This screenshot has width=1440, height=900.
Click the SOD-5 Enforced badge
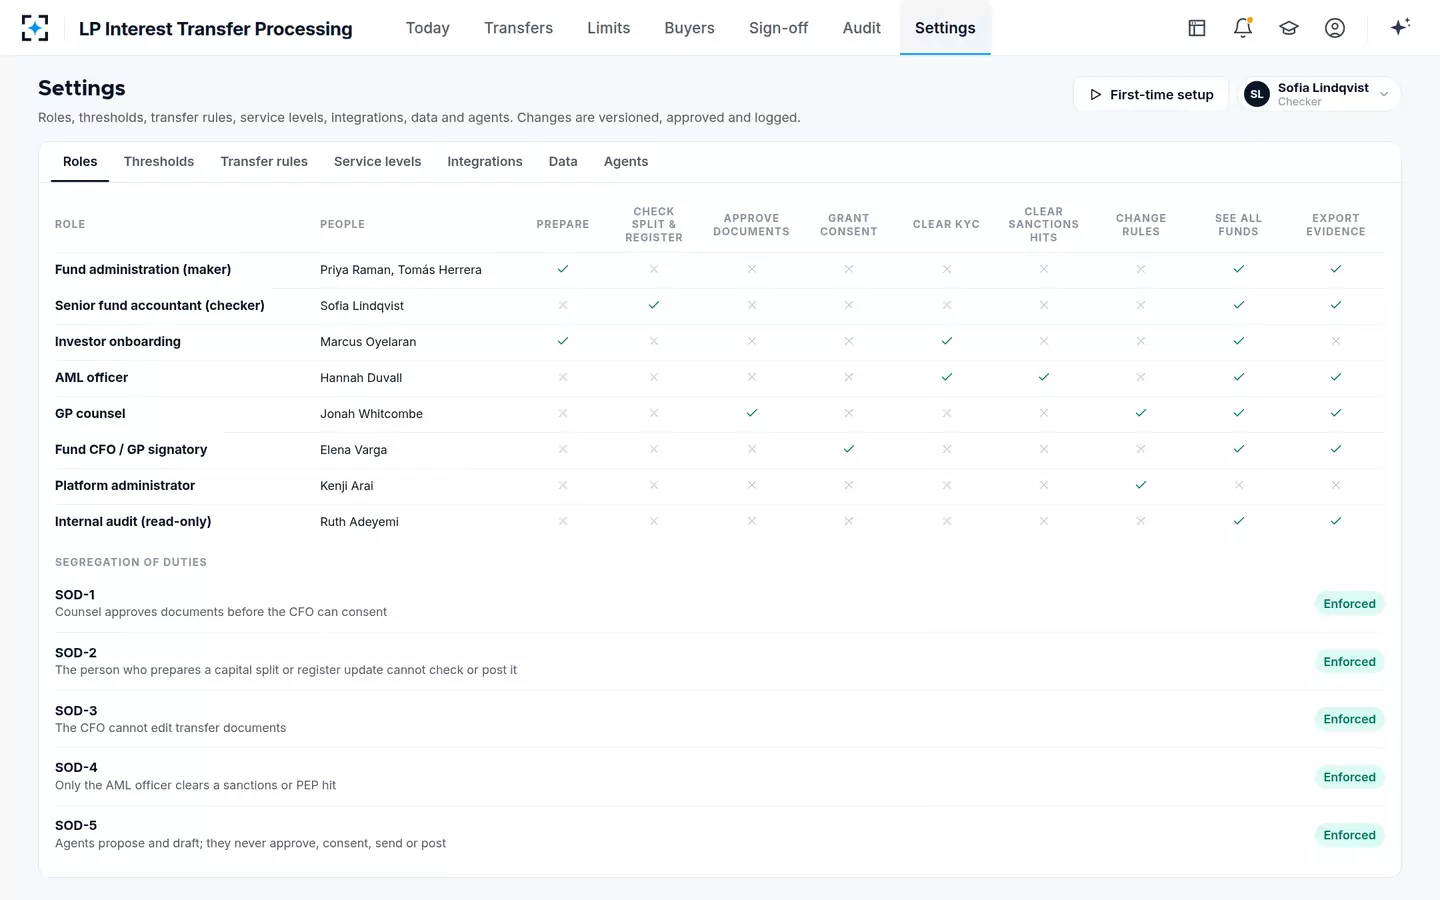coord(1350,836)
